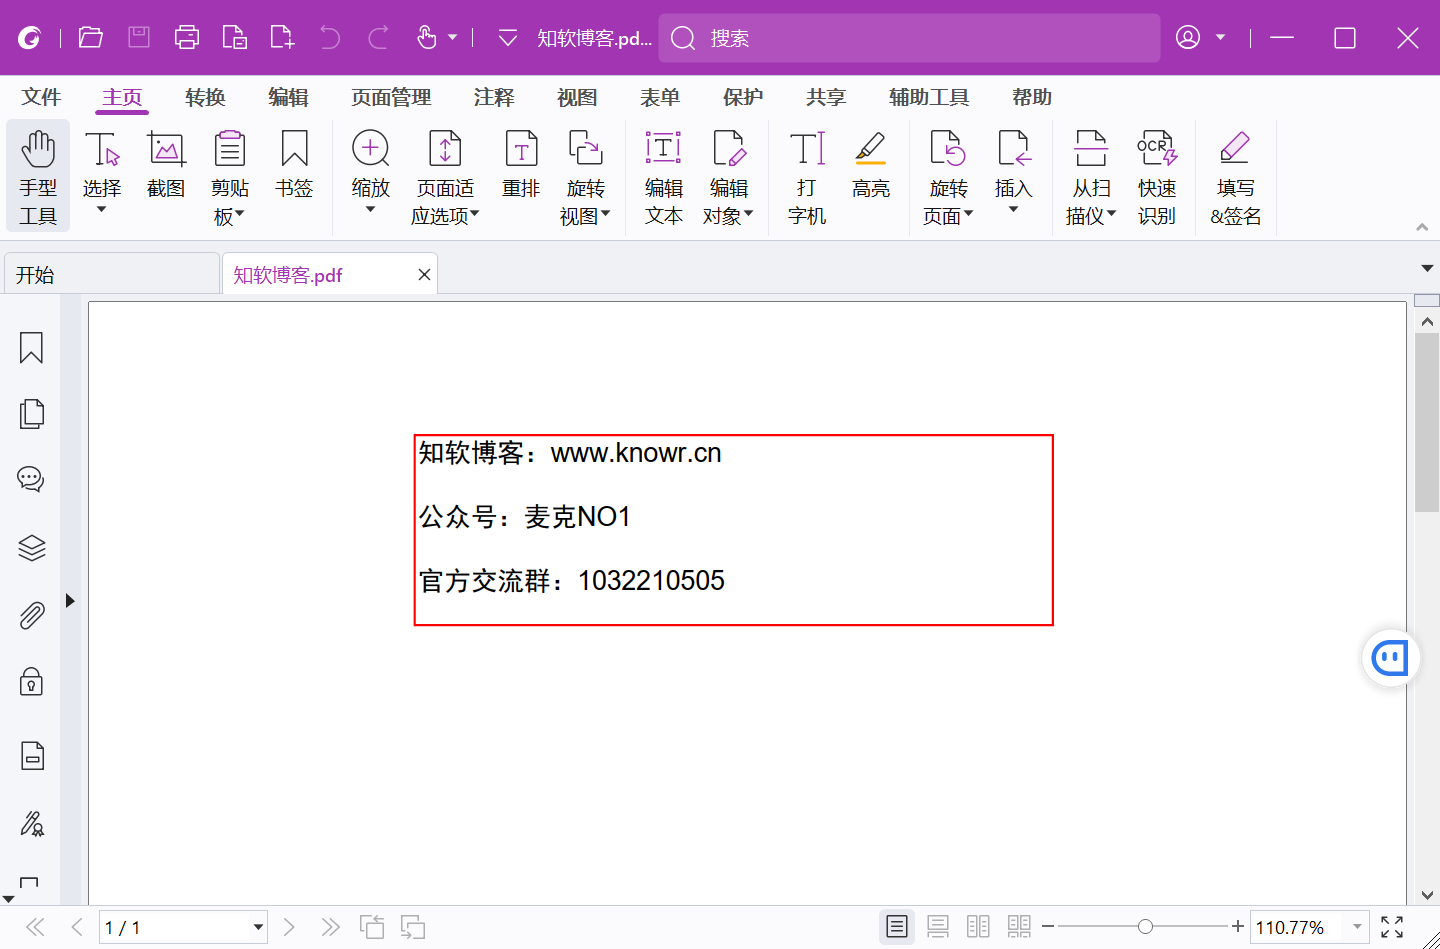Close the 知软博客.pdf tab
The height and width of the screenshot is (949, 1440).
424,275
